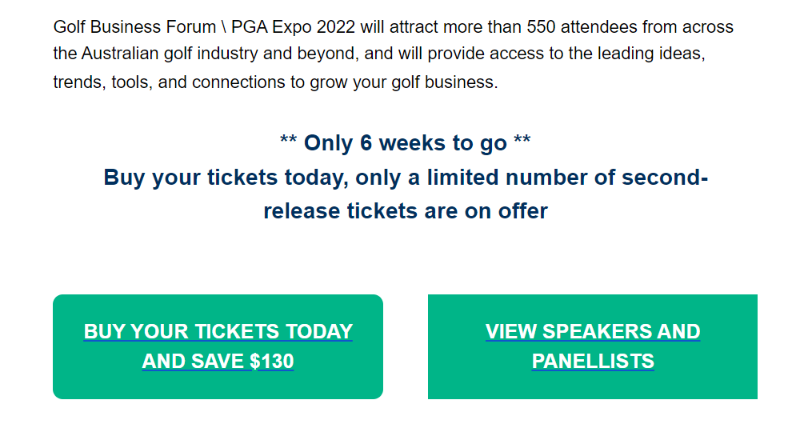This screenshot has height=432, width=797.
Task: Select the 'PANELLISTS' underlined link word
Action: click(x=593, y=361)
